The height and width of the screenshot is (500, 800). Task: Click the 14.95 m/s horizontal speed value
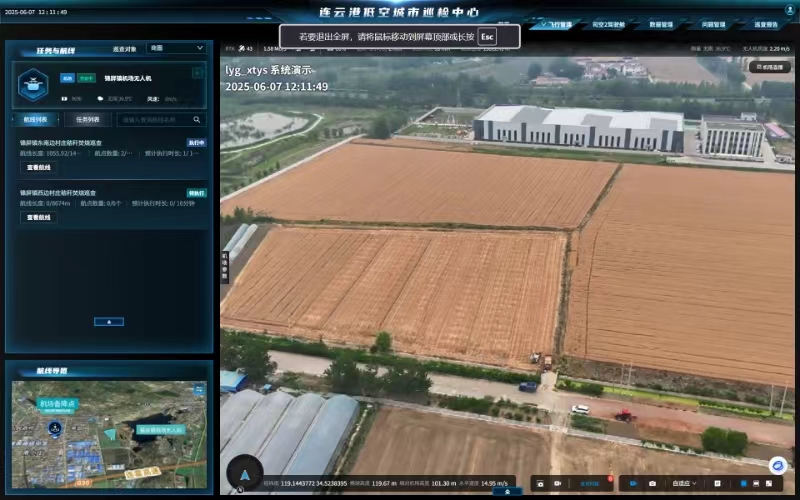(494, 483)
